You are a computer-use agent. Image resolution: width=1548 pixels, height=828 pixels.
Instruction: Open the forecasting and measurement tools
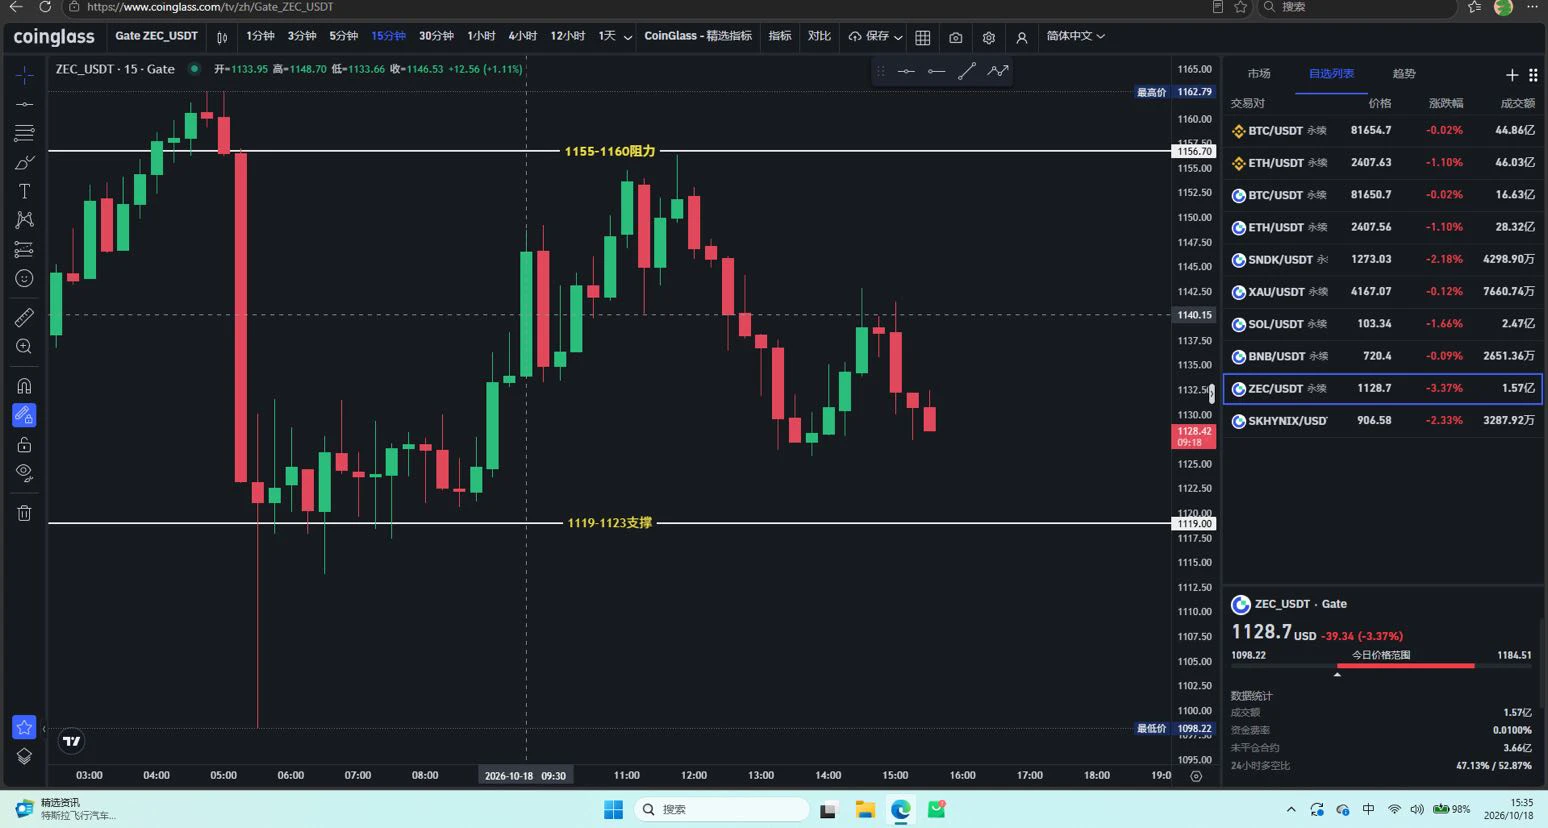[x=24, y=249]
